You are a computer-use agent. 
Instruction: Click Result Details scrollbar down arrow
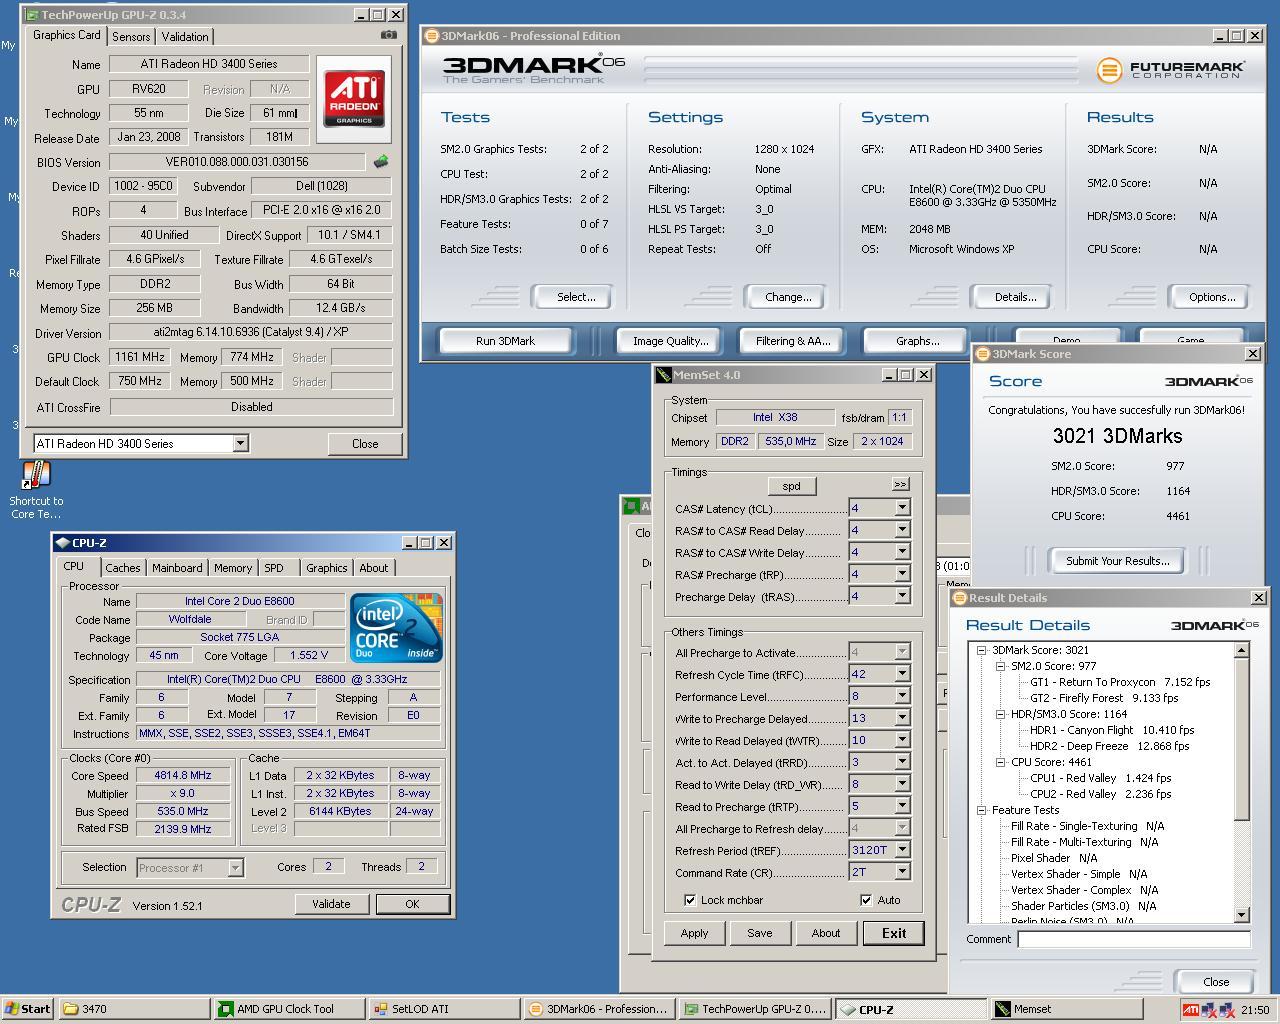coord(1242,914)
